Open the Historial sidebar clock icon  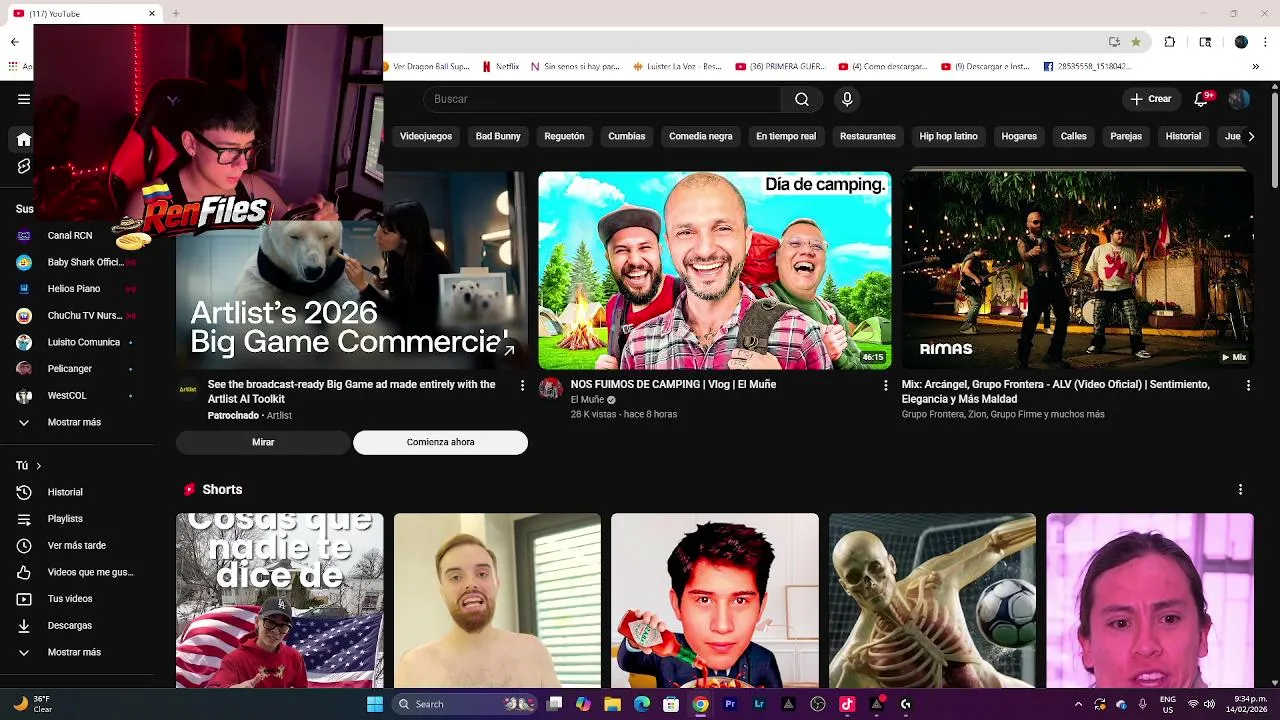(24, 492)
